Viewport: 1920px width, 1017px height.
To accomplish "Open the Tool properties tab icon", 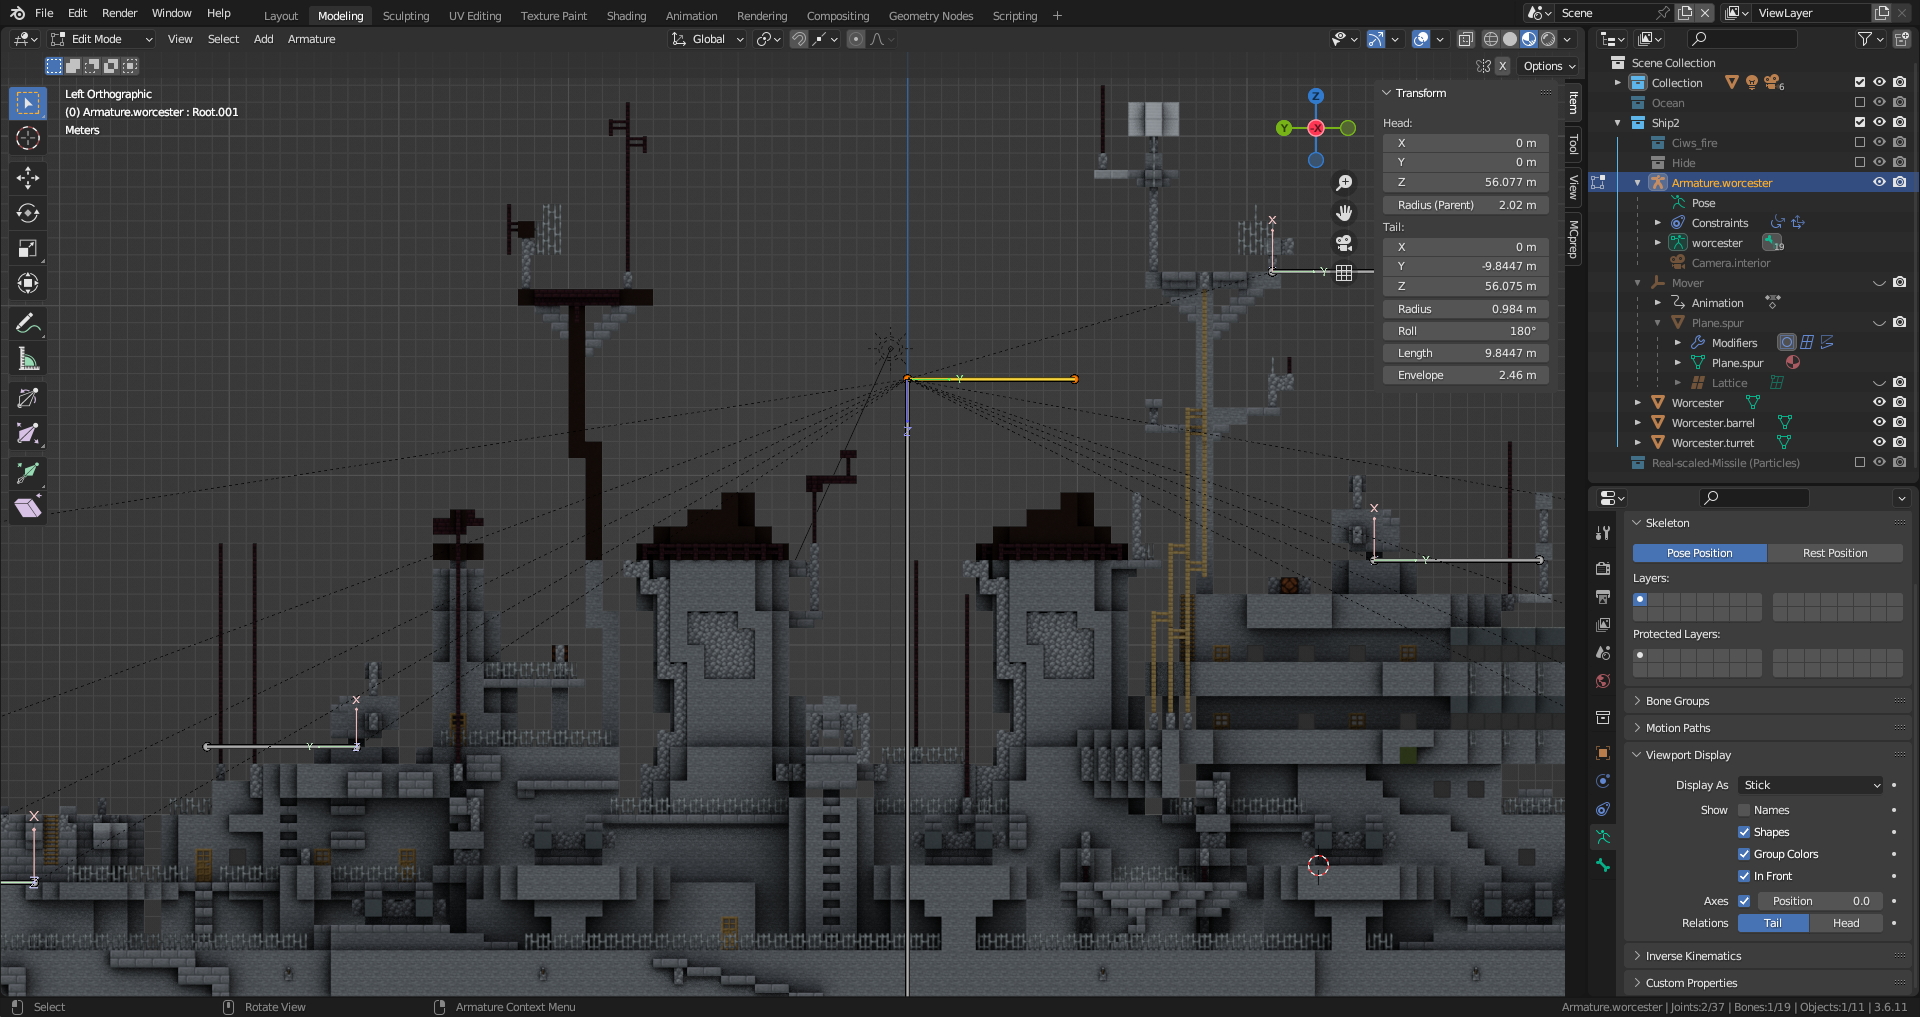I will click(1603, 533).
